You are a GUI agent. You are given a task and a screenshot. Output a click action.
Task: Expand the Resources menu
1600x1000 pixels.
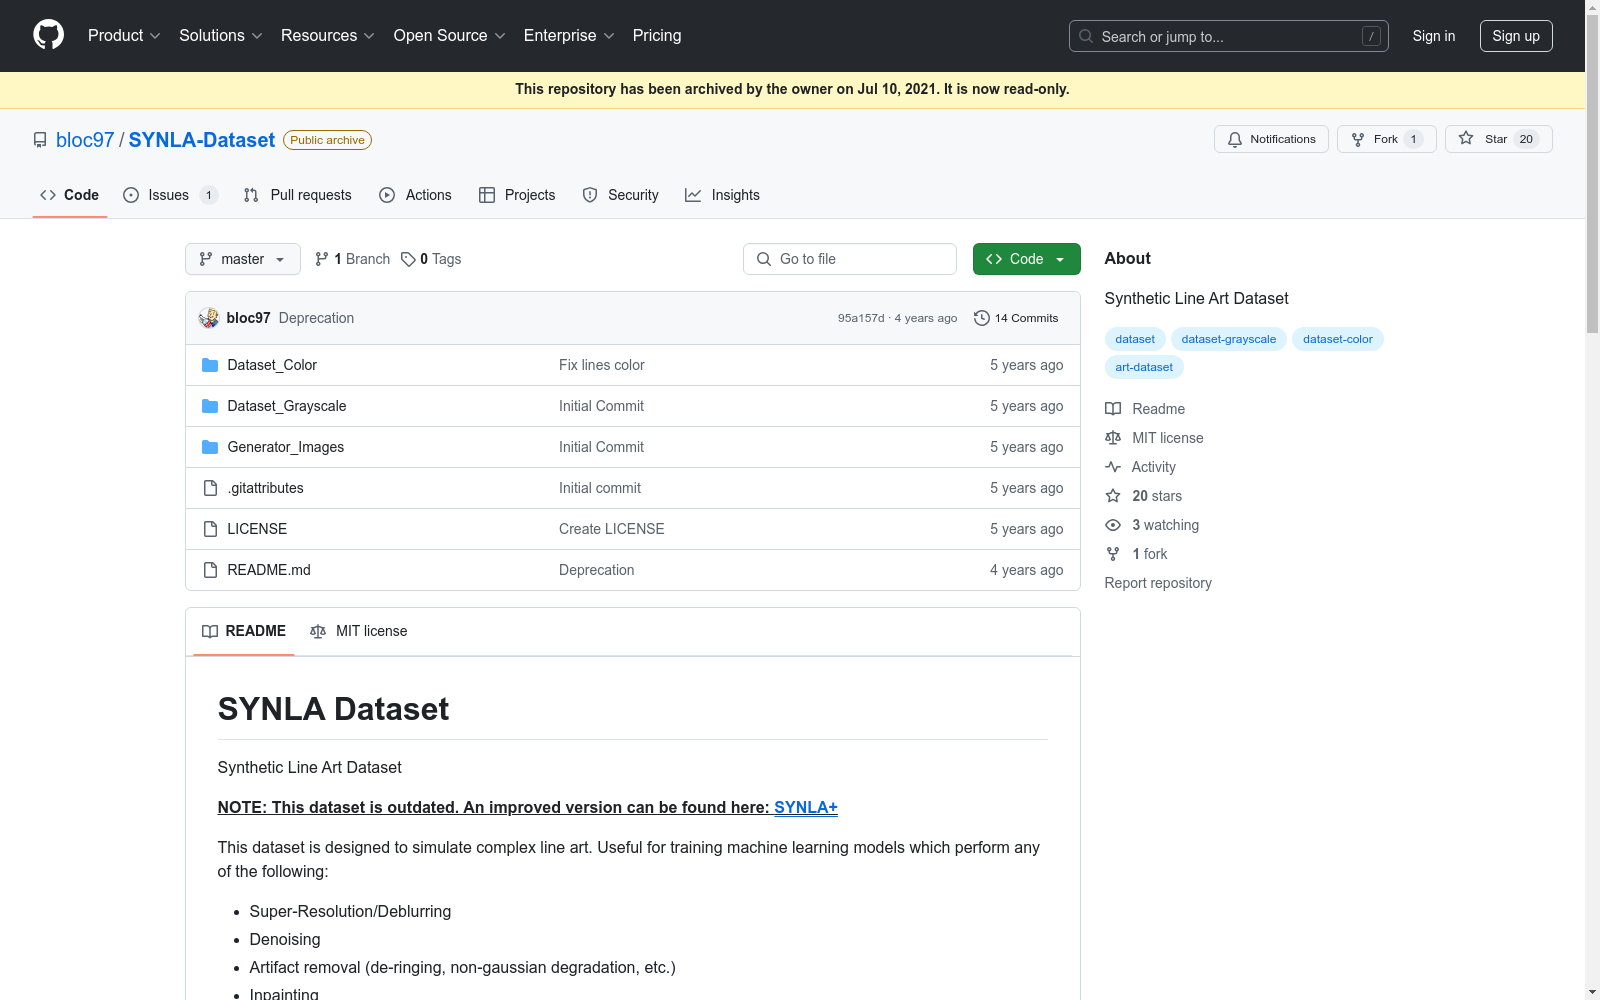coord(327,36)
